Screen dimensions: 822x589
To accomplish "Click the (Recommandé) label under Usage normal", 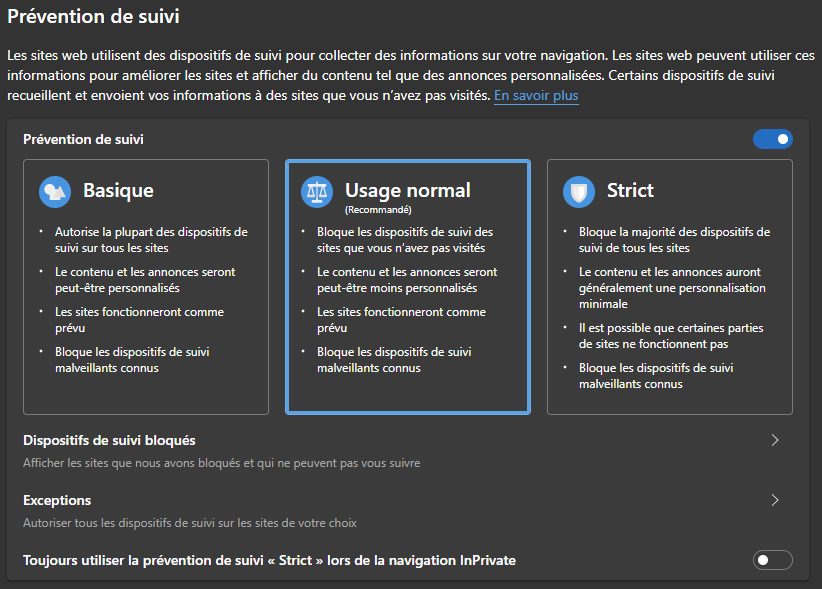I will (x=379, y=210).
